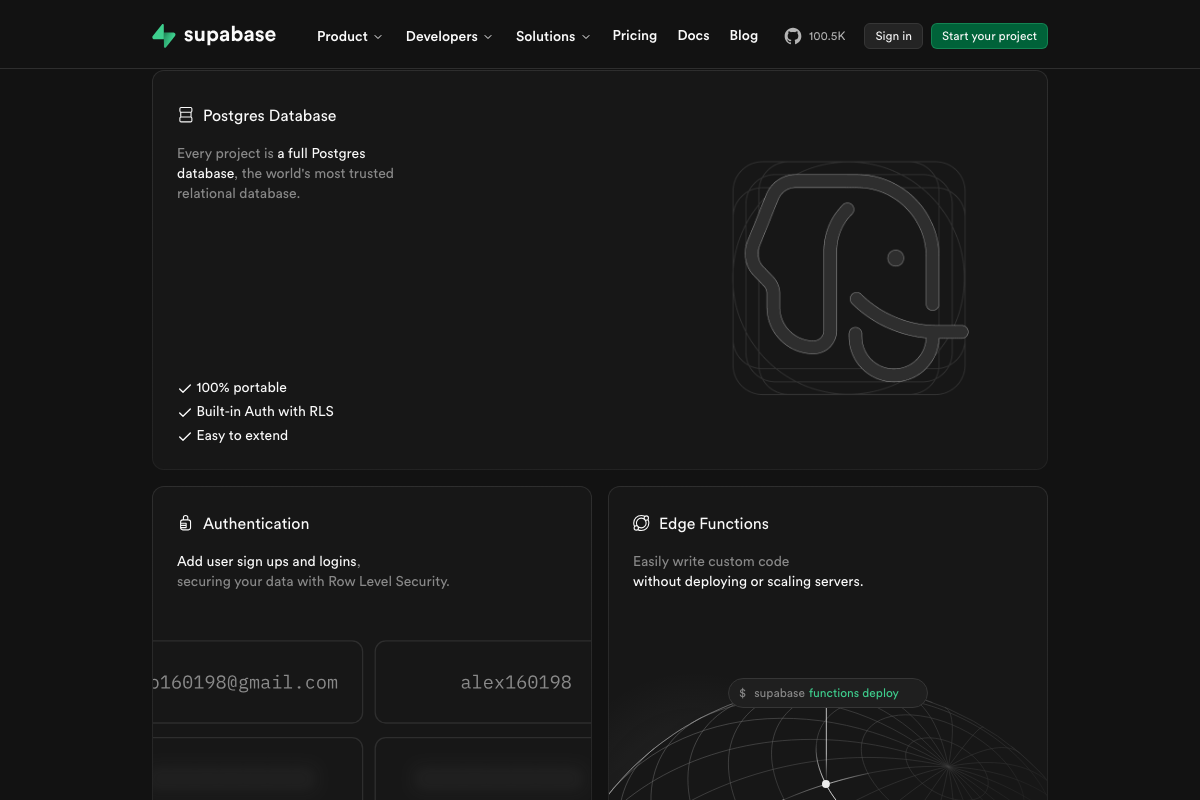Click the 'Built-in Auth with RLS' text
Image resolution: width=1200 pixels, height=800 pixels.
(265, 411)
